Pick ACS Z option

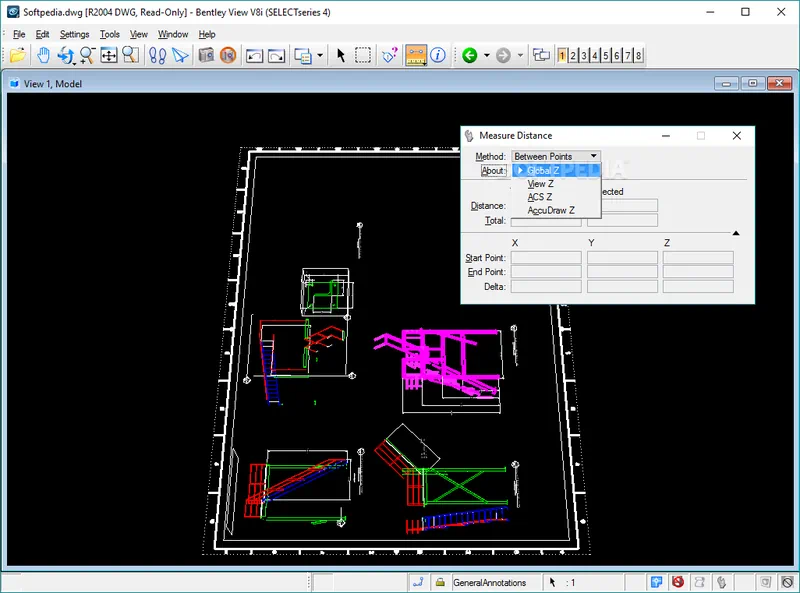557,197
